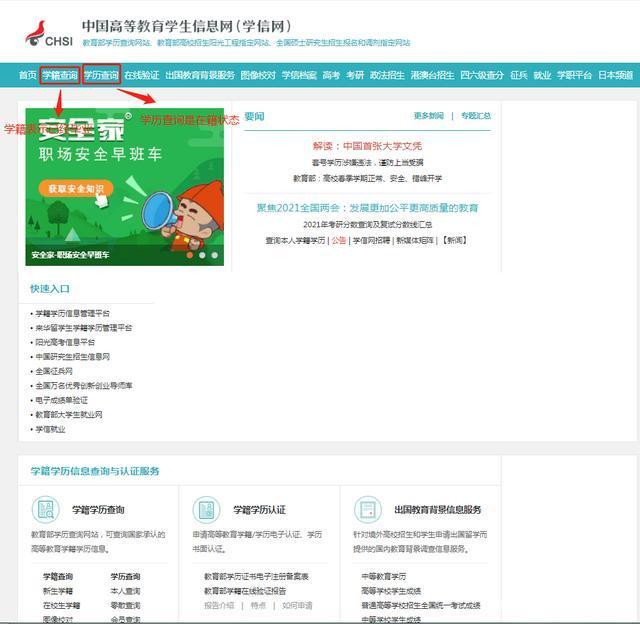Click the 获取安全知识 banner button

[76, 189]
